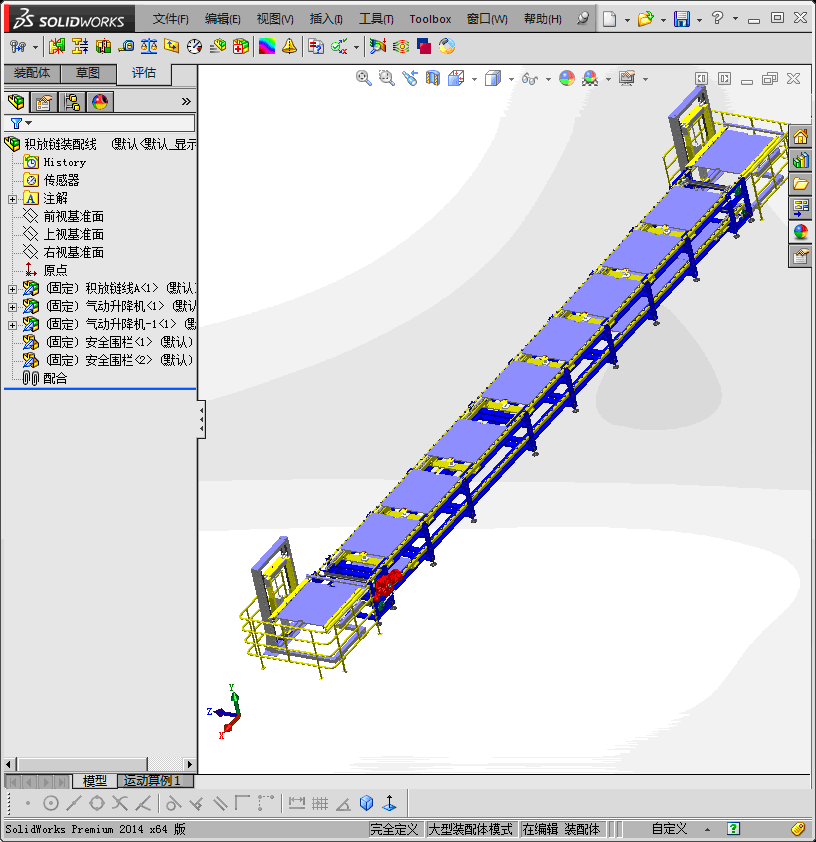Expand more manager tabs chevron
816x842 pixels.
[186, 101]
